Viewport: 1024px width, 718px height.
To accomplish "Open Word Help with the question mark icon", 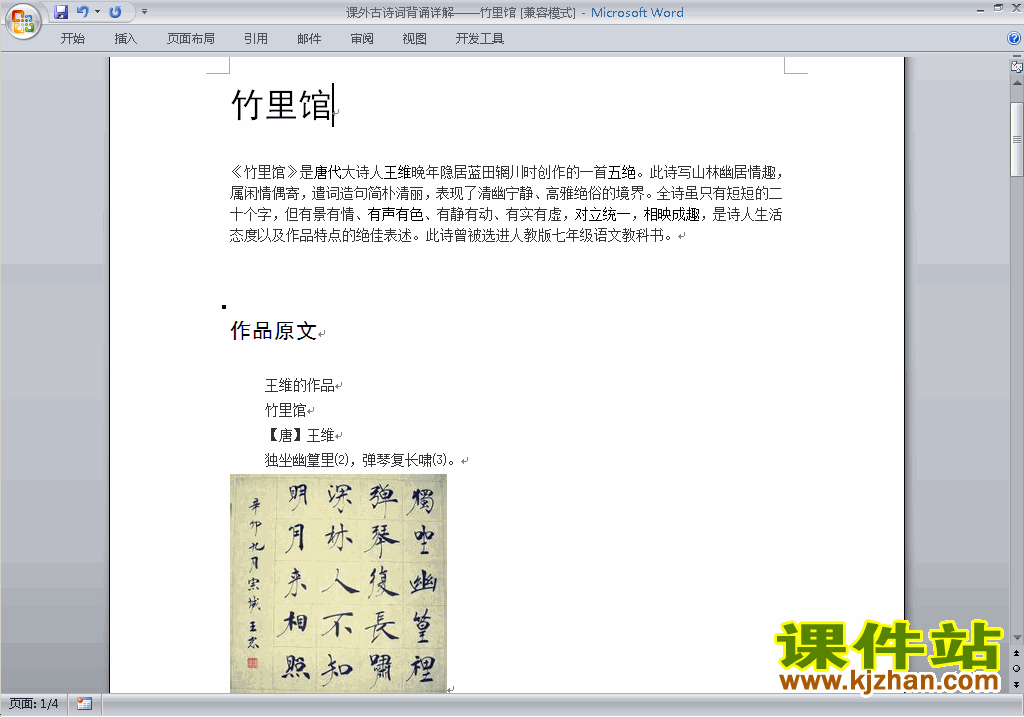I will pos(1014,39).
